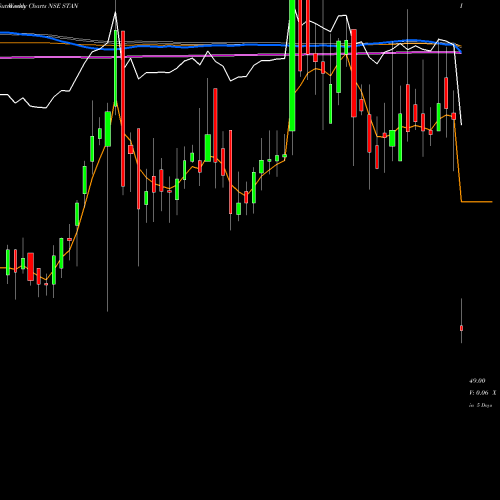
Task: Click the flat orange moving-average segment at the far right
Action: [477, 202]
